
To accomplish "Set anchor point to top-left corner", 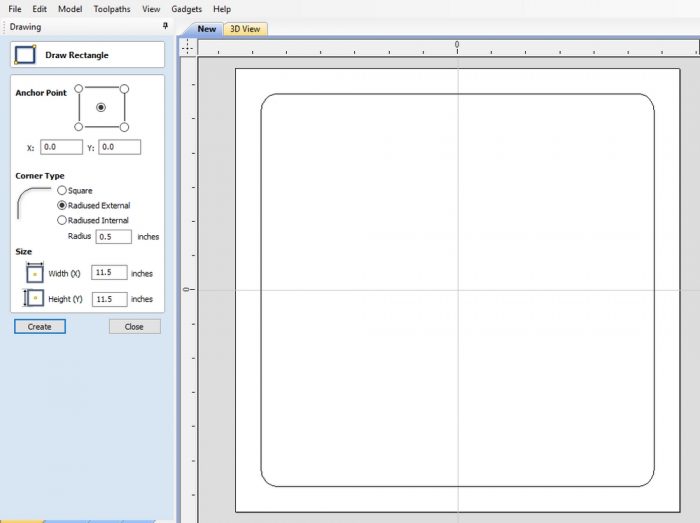I will (79, 89).
